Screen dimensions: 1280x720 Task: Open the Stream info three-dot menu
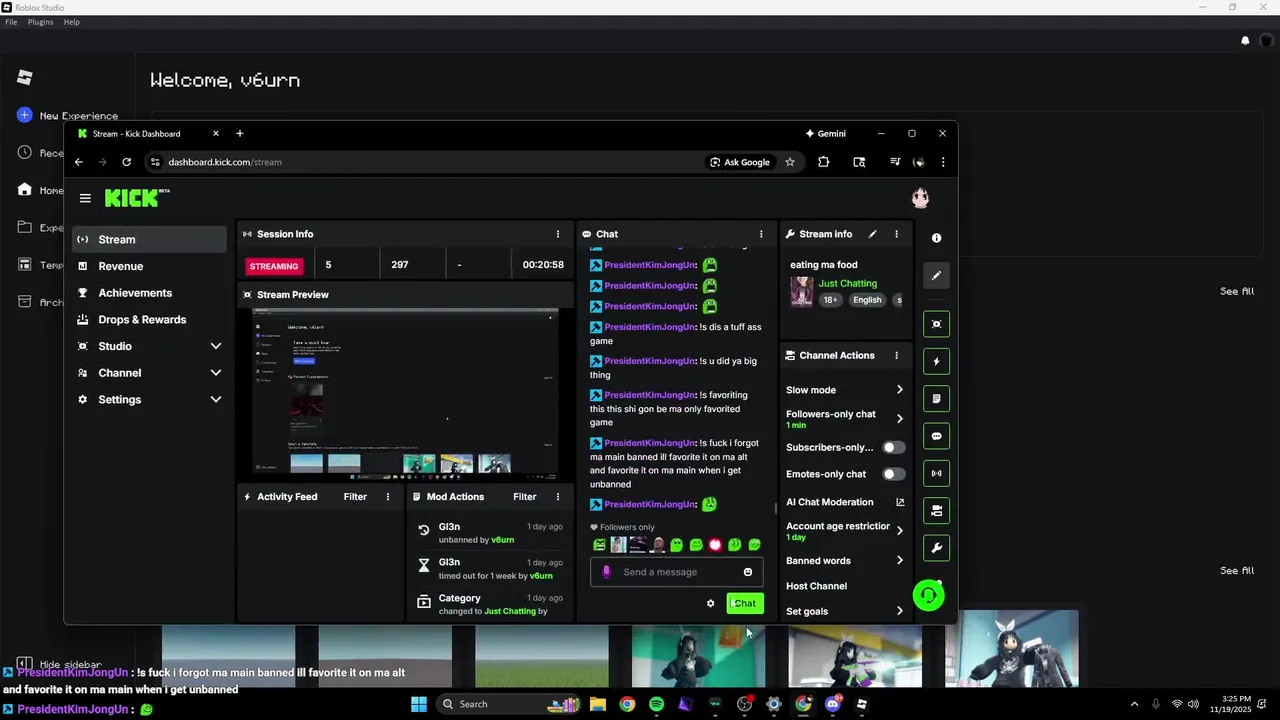coord(896,234)
